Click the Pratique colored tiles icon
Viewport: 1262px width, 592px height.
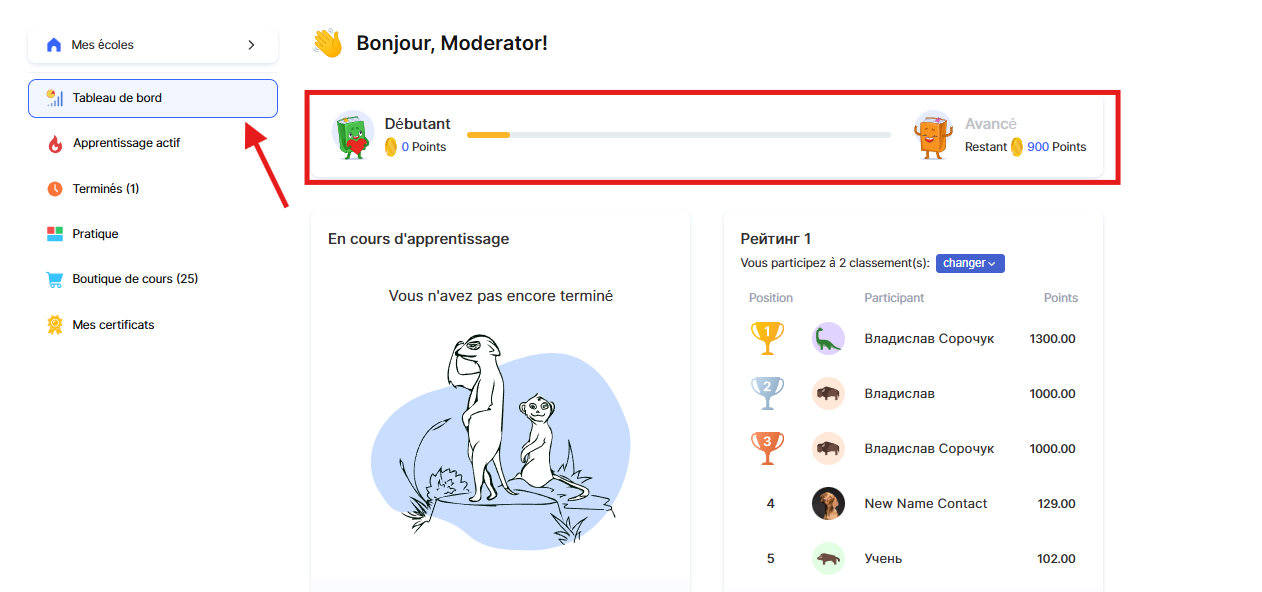pyautogui.click(x=55, y=234)
